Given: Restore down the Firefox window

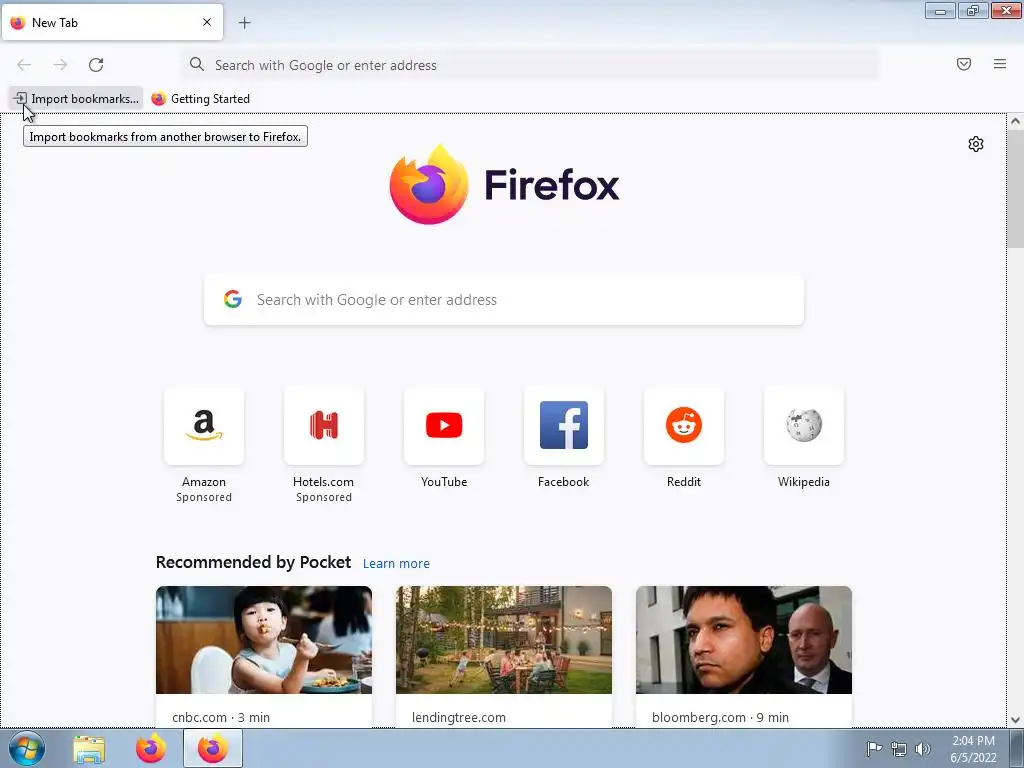Looking at the screenshot, I should click(973, 10).
